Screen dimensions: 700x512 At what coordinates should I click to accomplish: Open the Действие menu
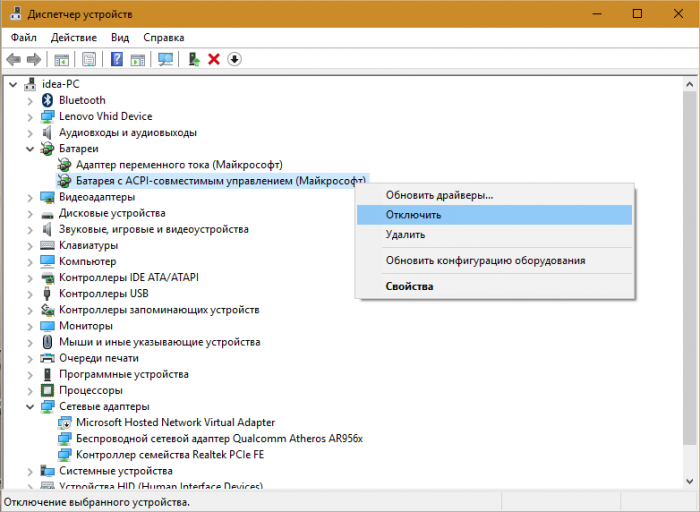(x=73, y=37)
